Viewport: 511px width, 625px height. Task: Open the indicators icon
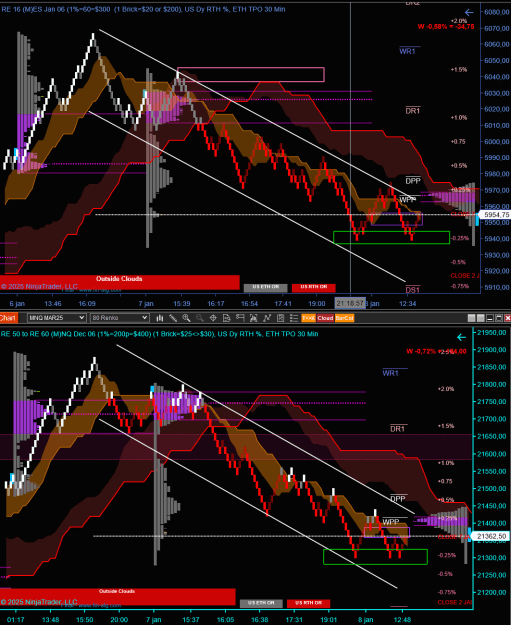pyautogui.click(x=253, y=318)
